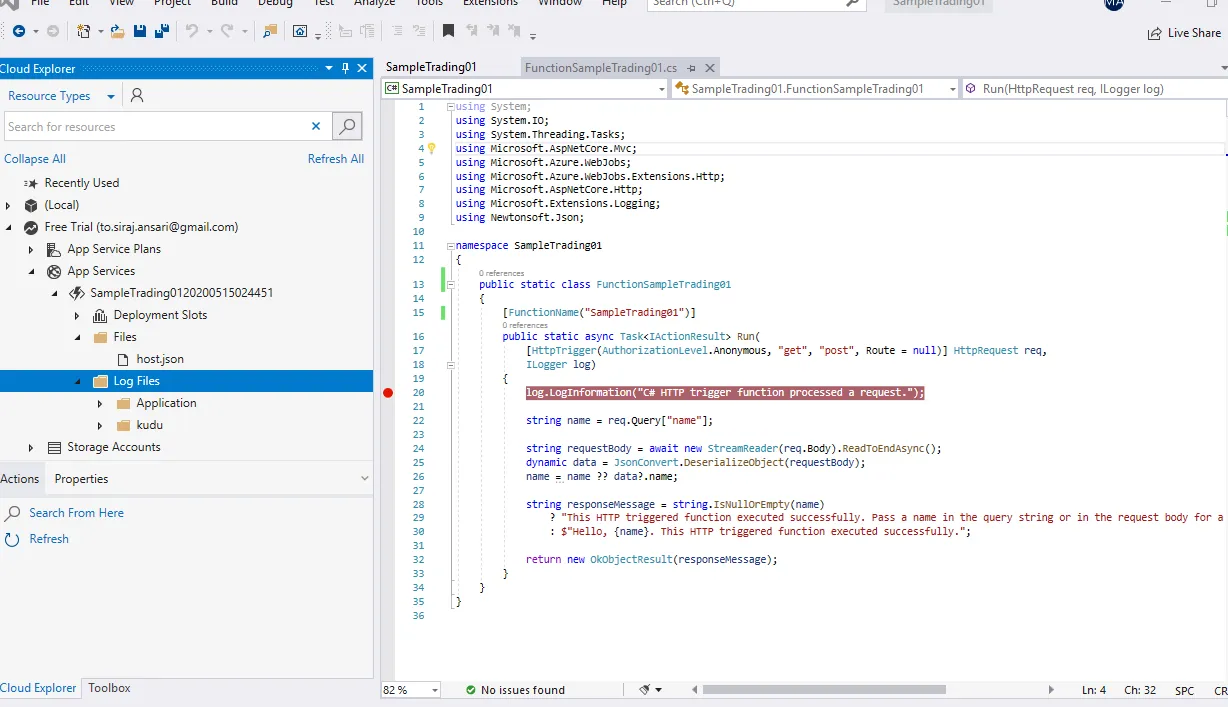This screenshot has width=1228, height=707.
Task: Switch to the Toolbox tab at bottom
Action: [x=109, y=688]
